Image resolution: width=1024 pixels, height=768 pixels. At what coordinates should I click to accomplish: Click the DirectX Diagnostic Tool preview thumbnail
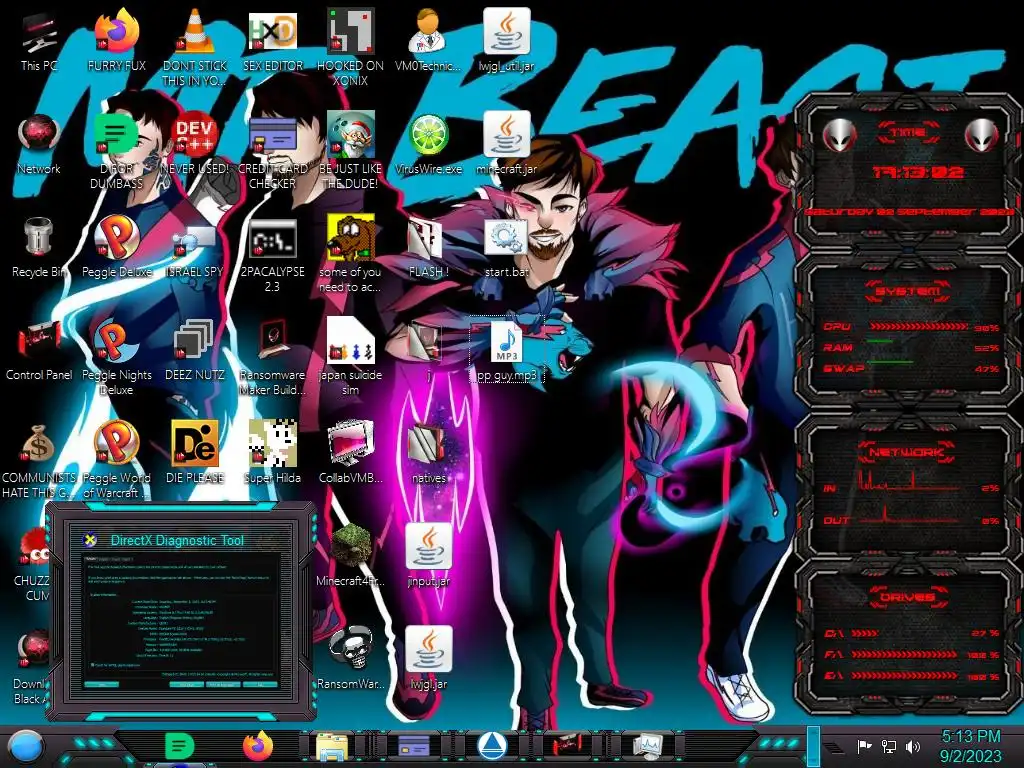pyautogui.click(x=180, y=613)
